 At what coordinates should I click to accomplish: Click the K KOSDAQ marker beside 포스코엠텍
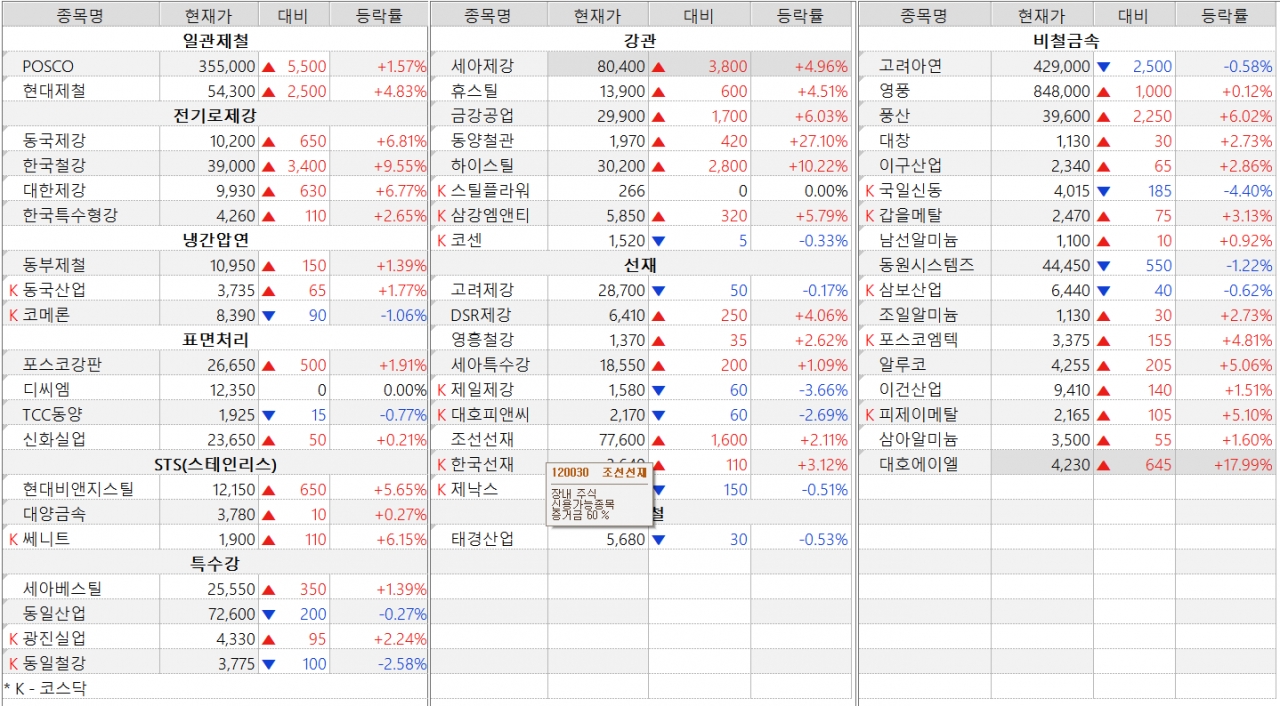870,340
